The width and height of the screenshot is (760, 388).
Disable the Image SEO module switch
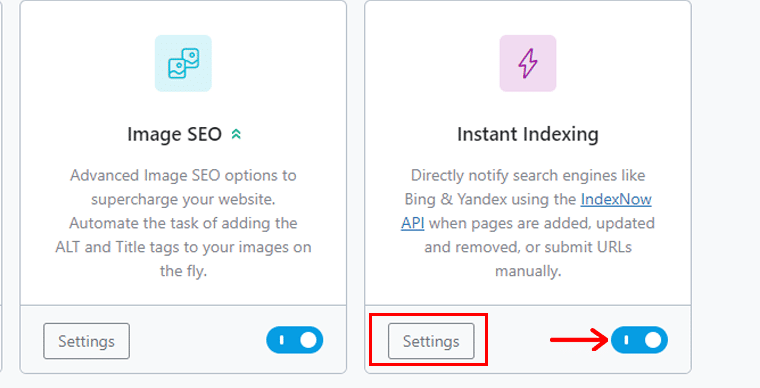(x=295, y=341)
